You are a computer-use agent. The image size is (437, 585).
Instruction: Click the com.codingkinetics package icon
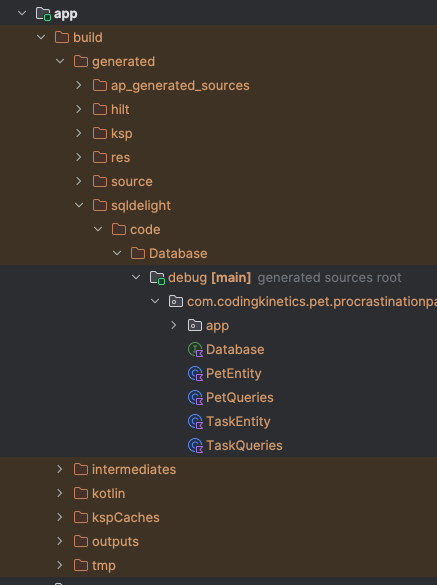[176, 301]
